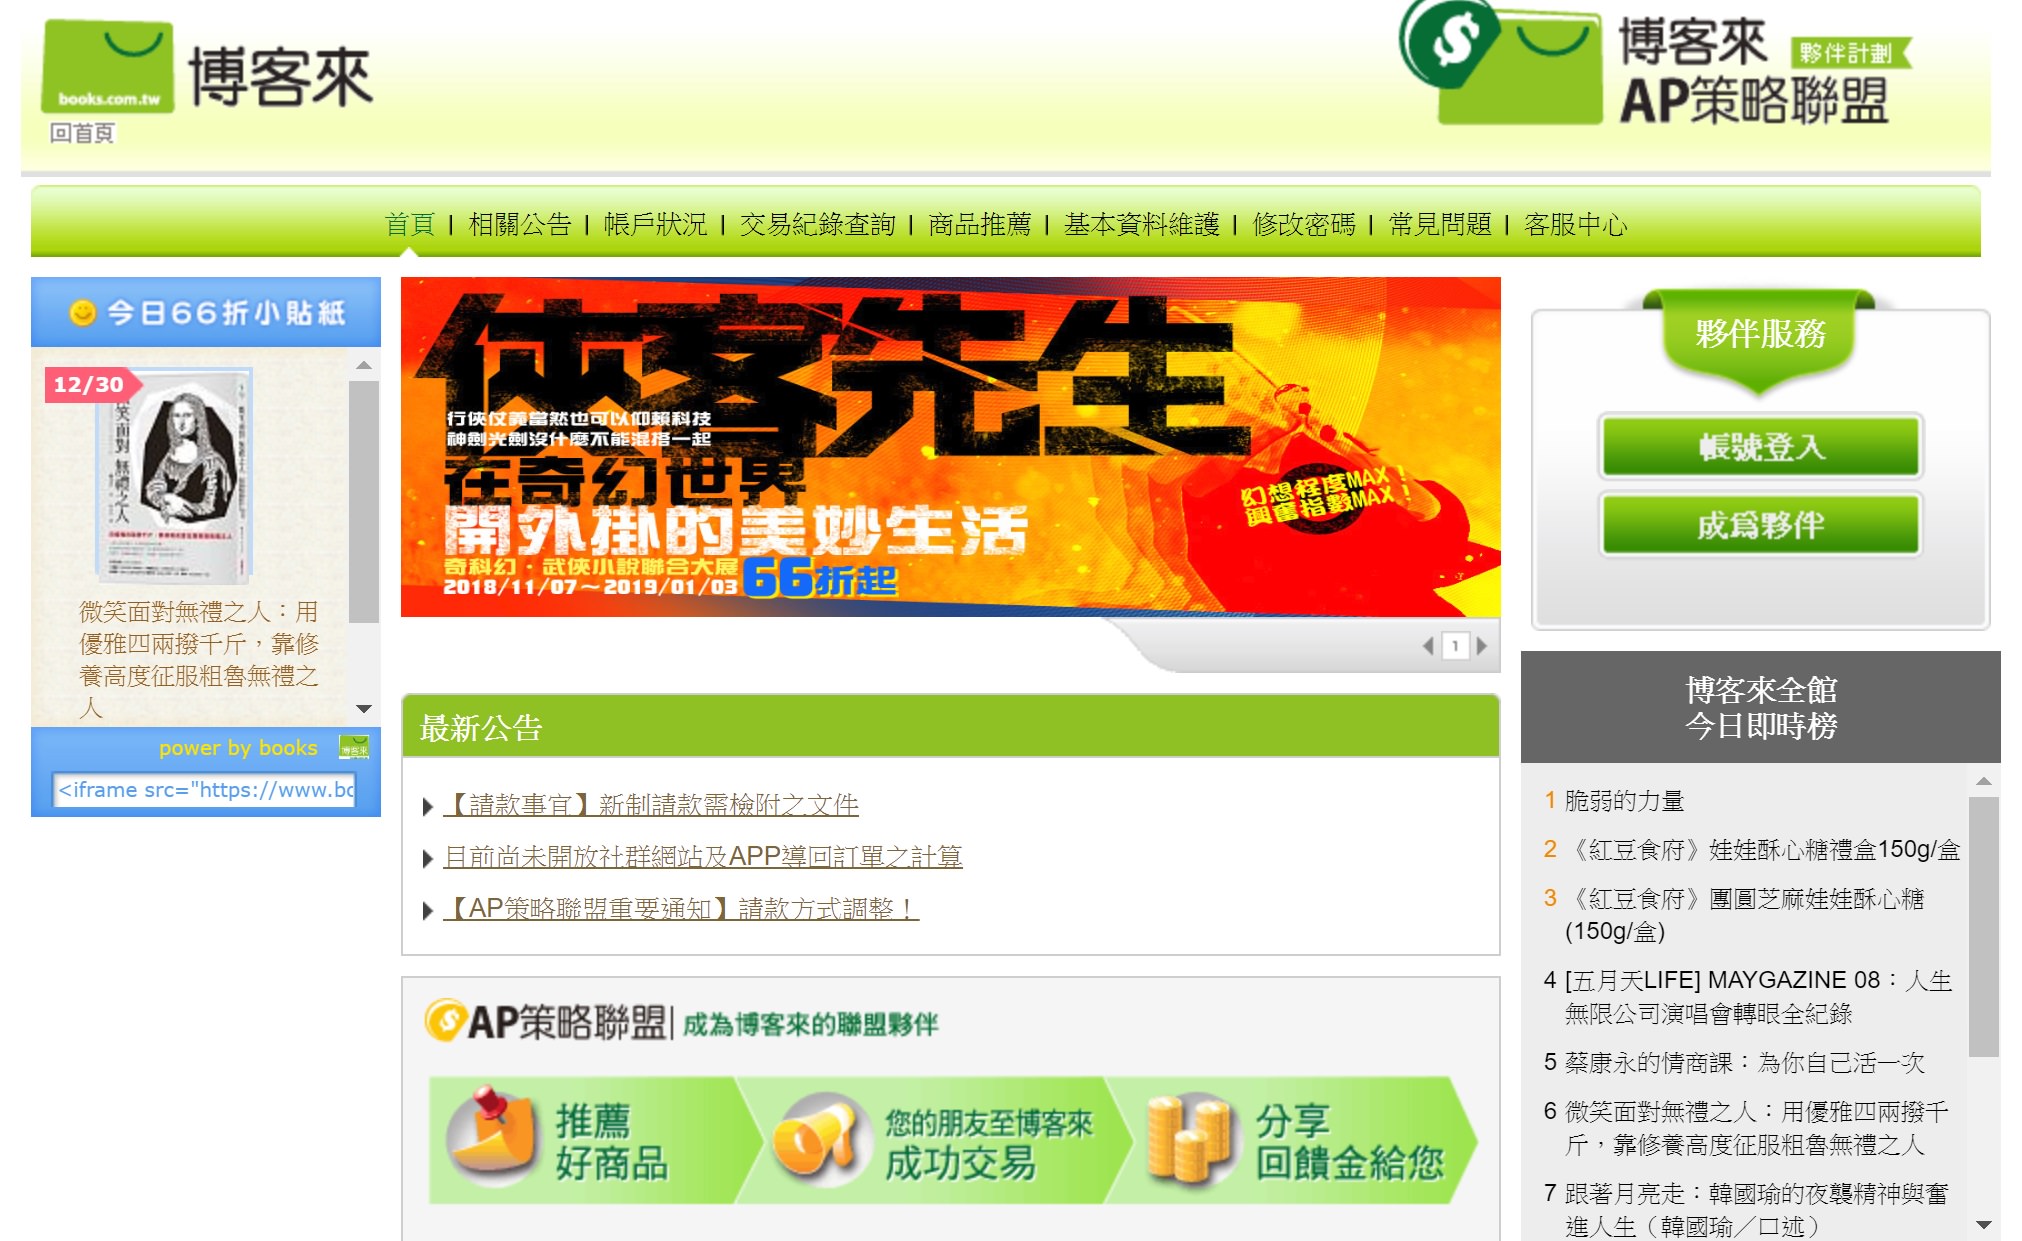Click the sticker widget vertical scrollbar thumb
Image resolution: width=2022 pixels, height=1241 pixels.
(x=364, y=501)
